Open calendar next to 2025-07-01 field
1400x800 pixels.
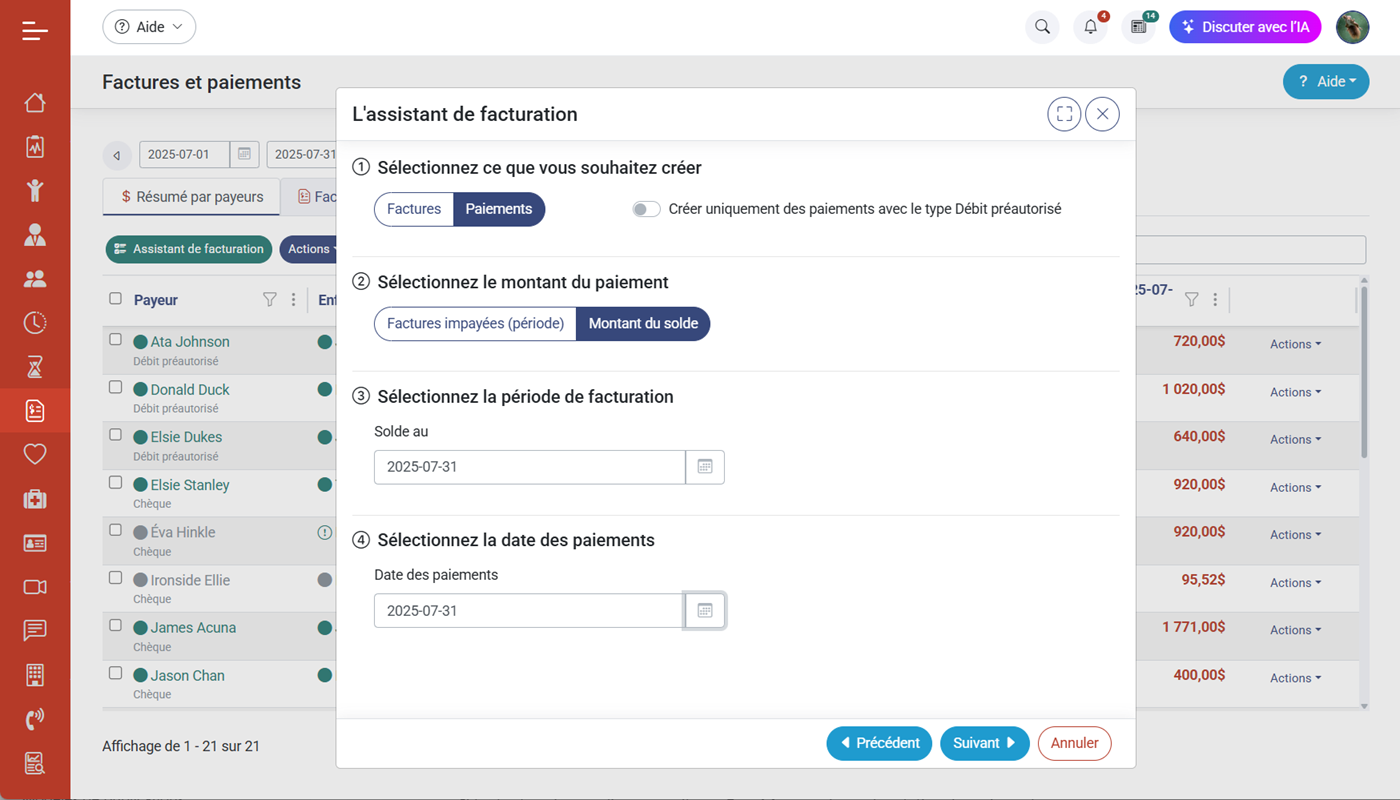pyautogui.click(x=244, y=154)
